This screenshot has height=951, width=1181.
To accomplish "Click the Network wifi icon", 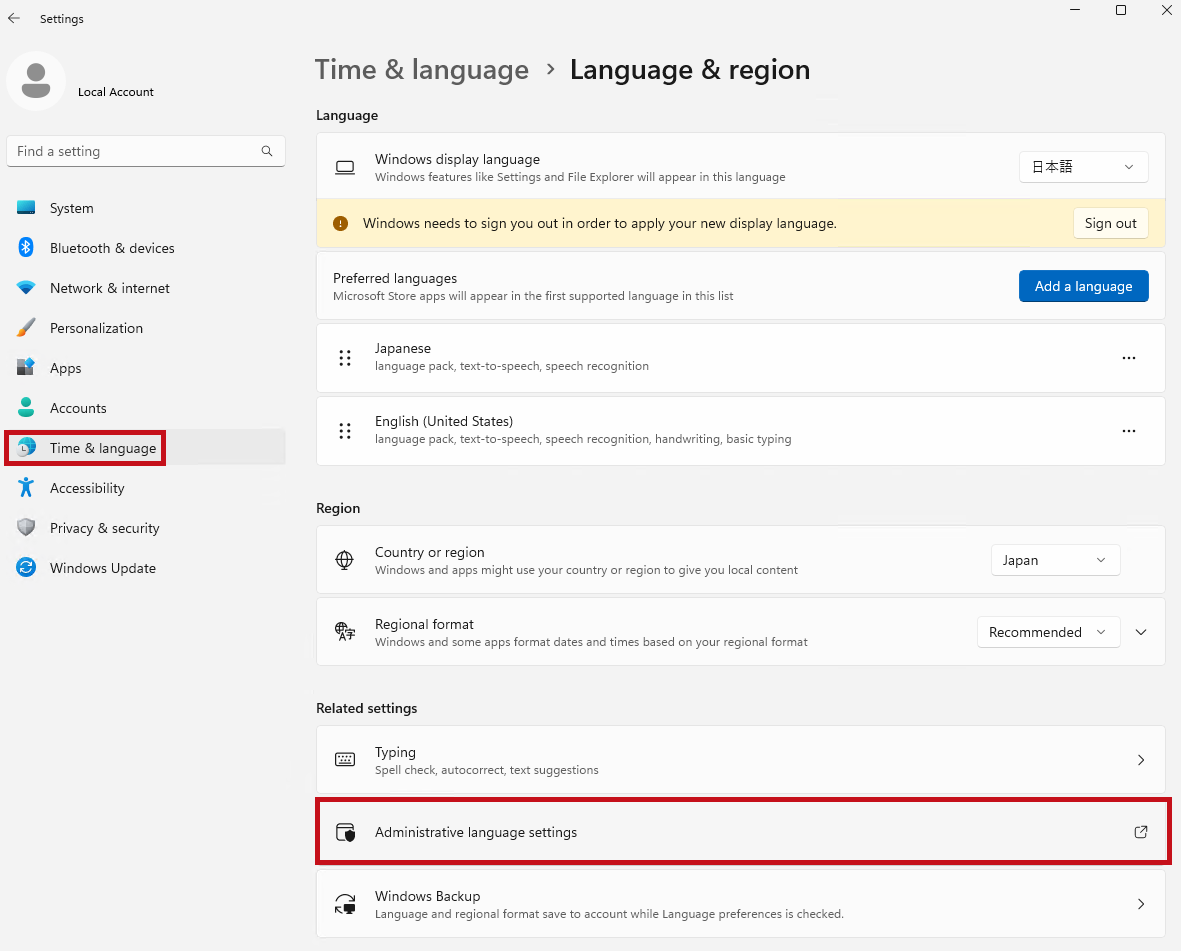I will pos(26,288).
